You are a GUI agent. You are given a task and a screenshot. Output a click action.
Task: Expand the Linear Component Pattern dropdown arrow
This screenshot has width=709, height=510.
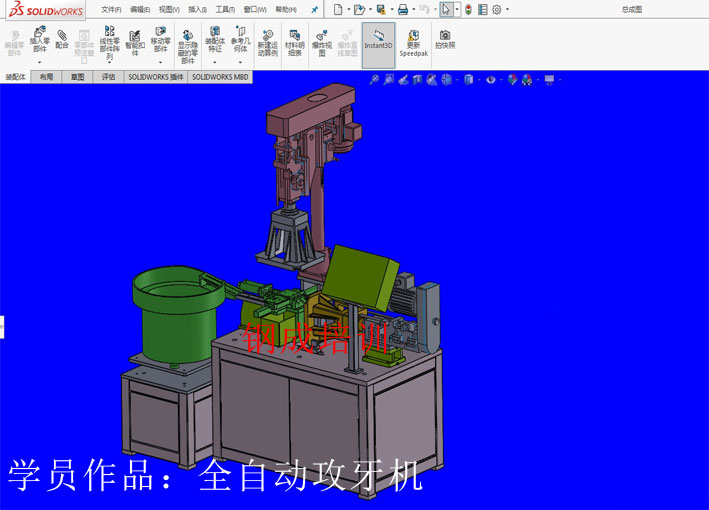[109, 63]
